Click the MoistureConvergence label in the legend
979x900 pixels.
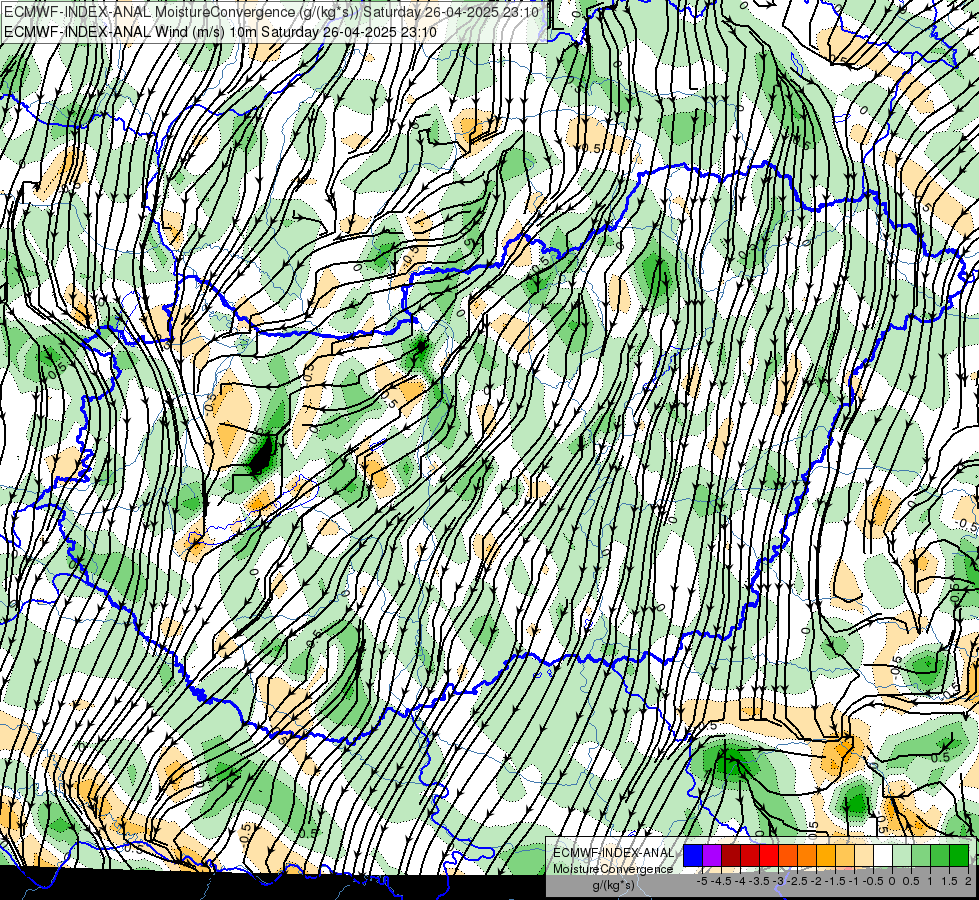(613, 869)
